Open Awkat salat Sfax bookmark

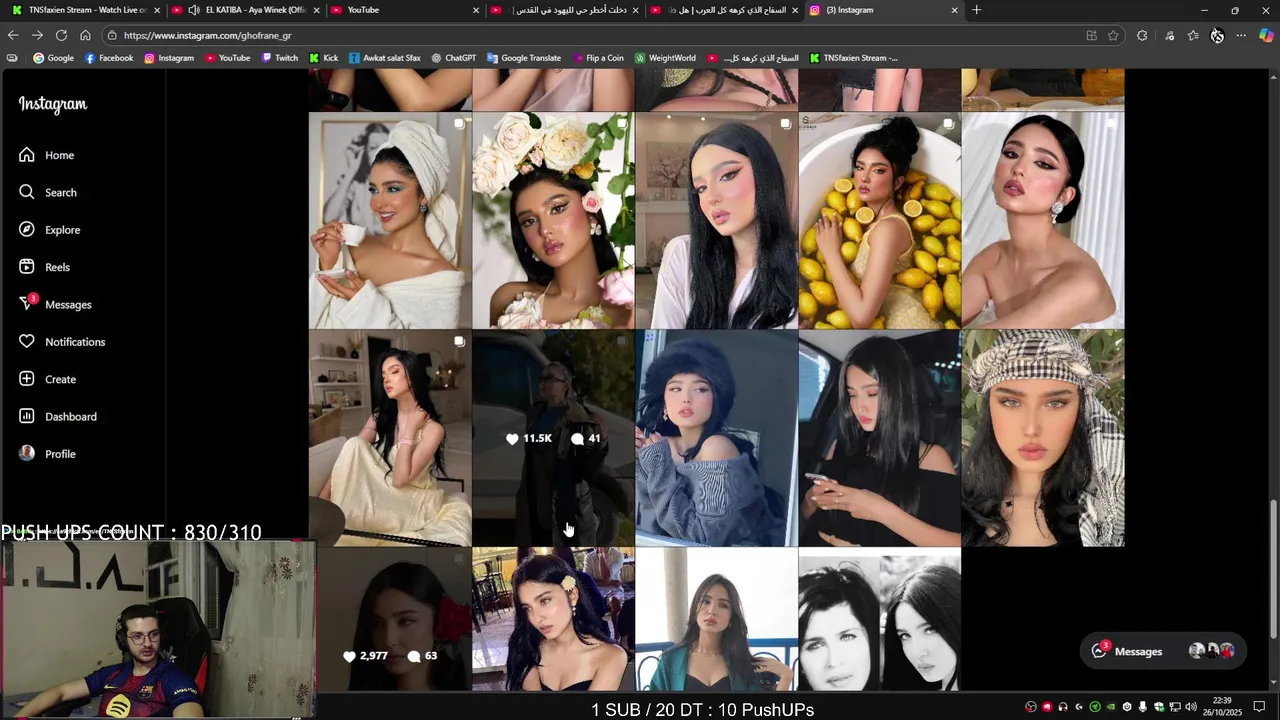(384, 58)
